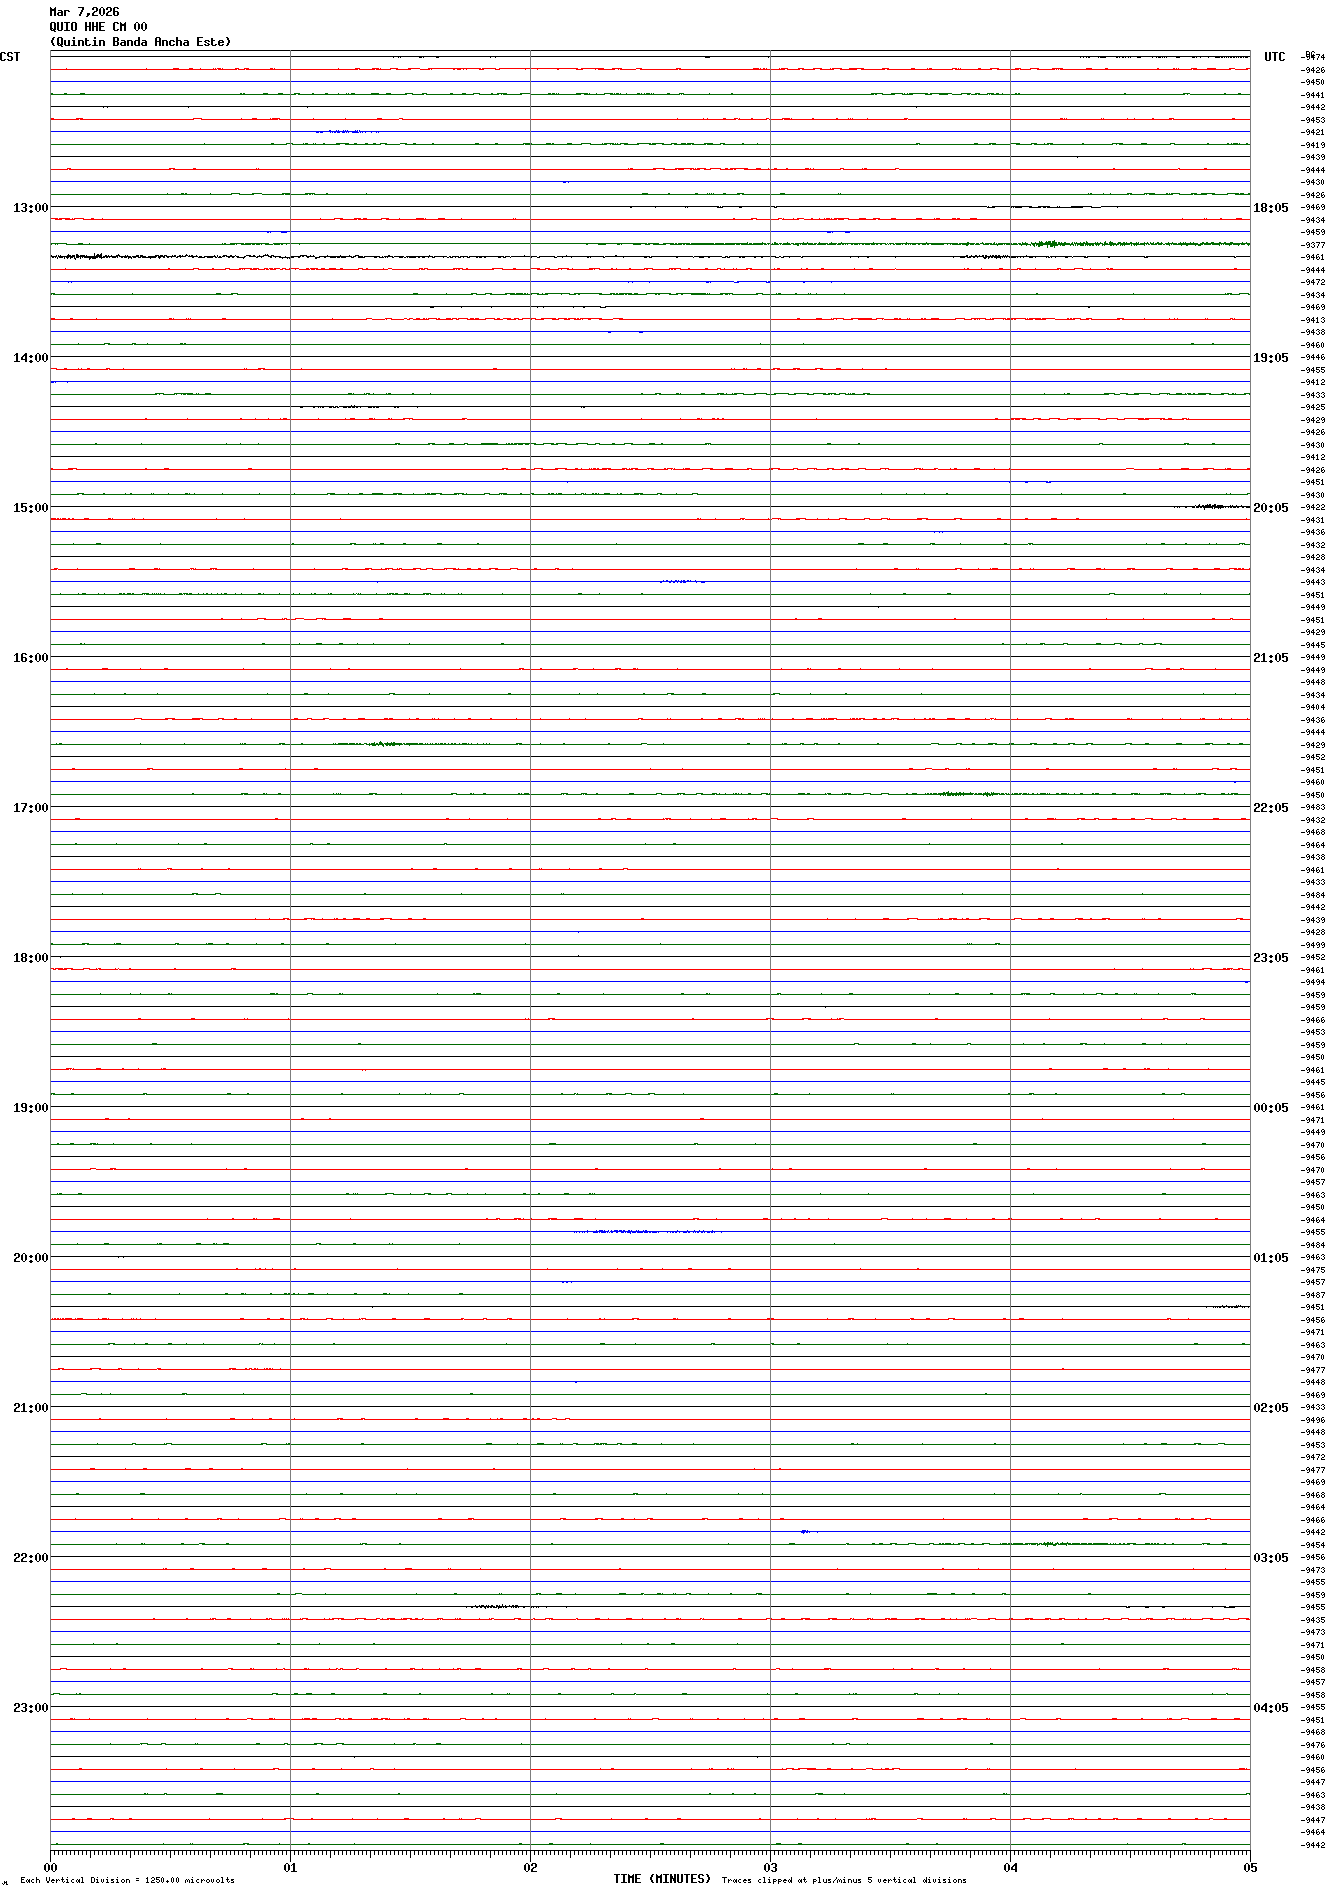This screenshot has width=1330, height=1894.
Task: Click the 23:00 CST time label
Action: 30,1708
